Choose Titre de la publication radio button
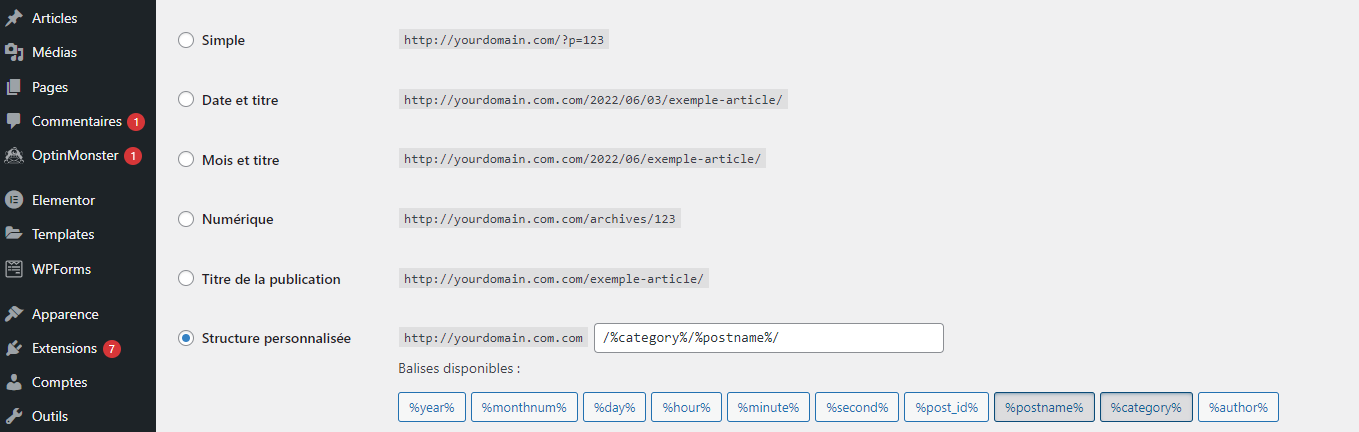This screenshot has height=432, width=1359. click(185, 279)
